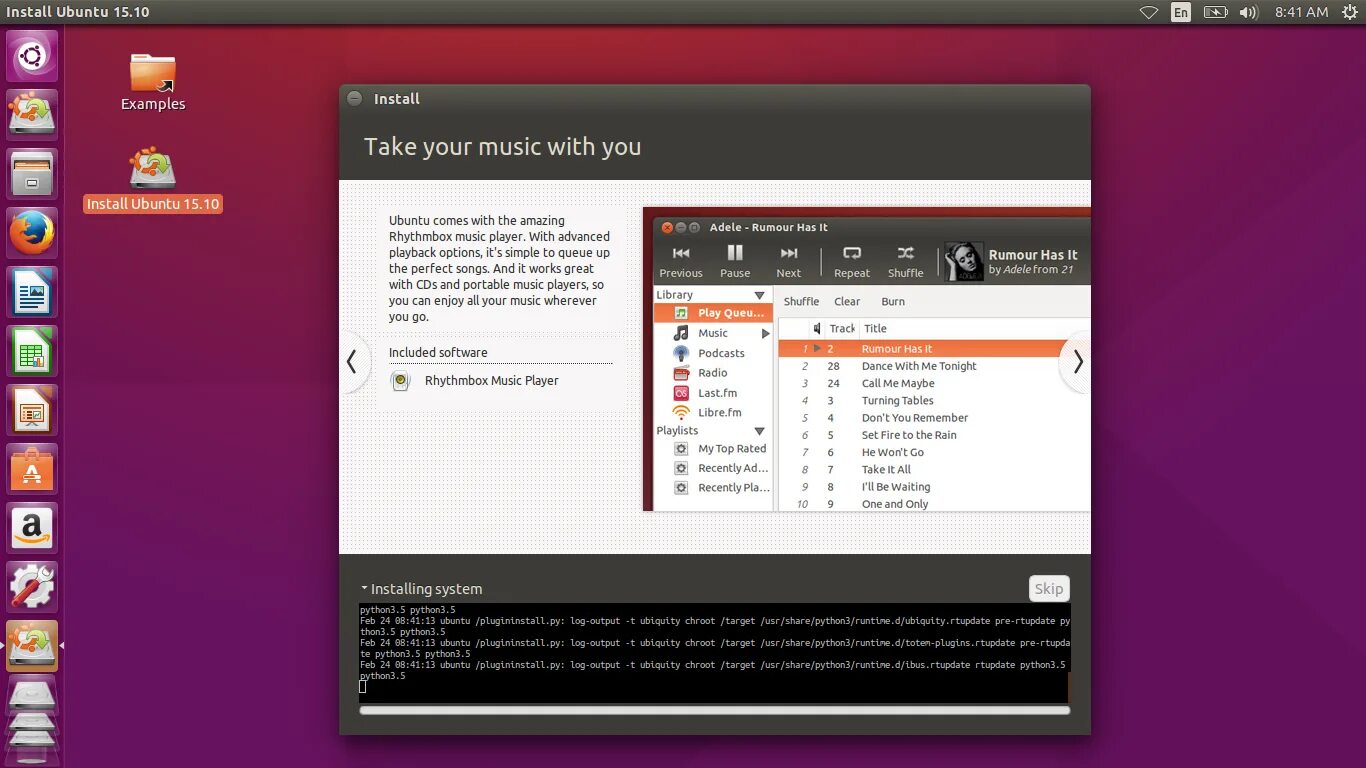Advance to the next slide arrow
The height and width of the screenshot is (768, 1366).
point(1077,362)
